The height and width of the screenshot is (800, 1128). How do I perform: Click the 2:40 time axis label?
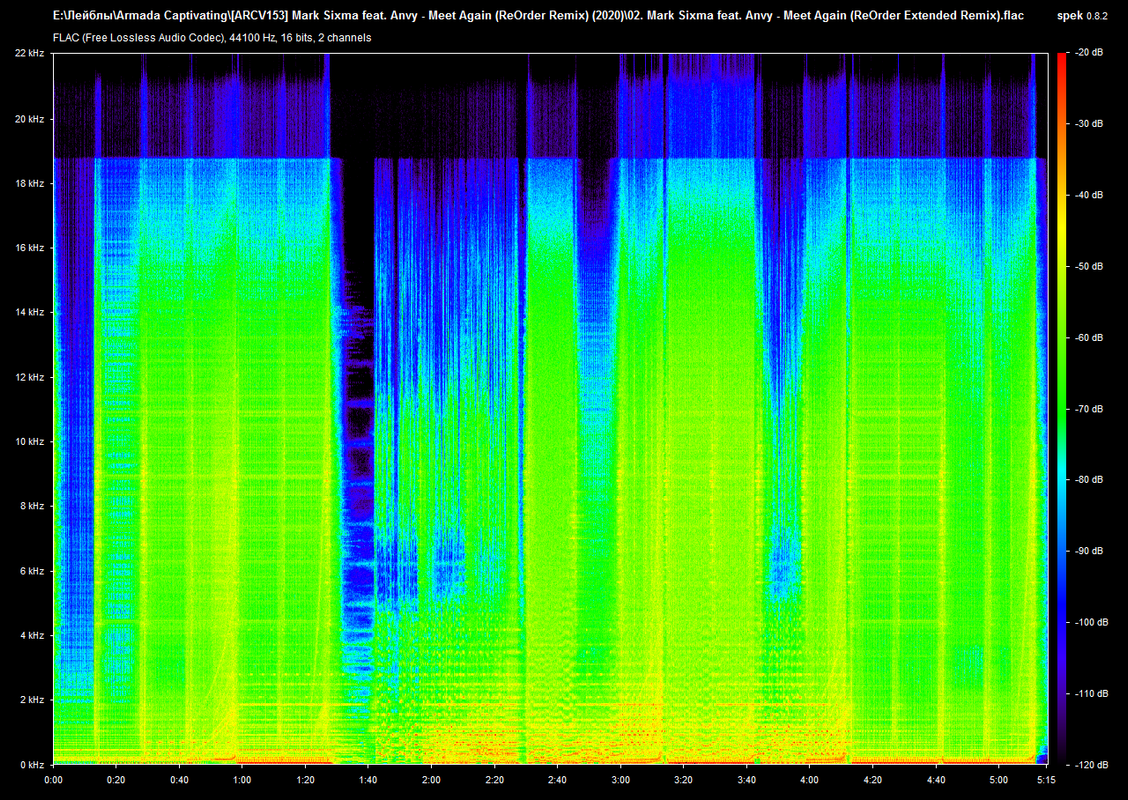558,780
